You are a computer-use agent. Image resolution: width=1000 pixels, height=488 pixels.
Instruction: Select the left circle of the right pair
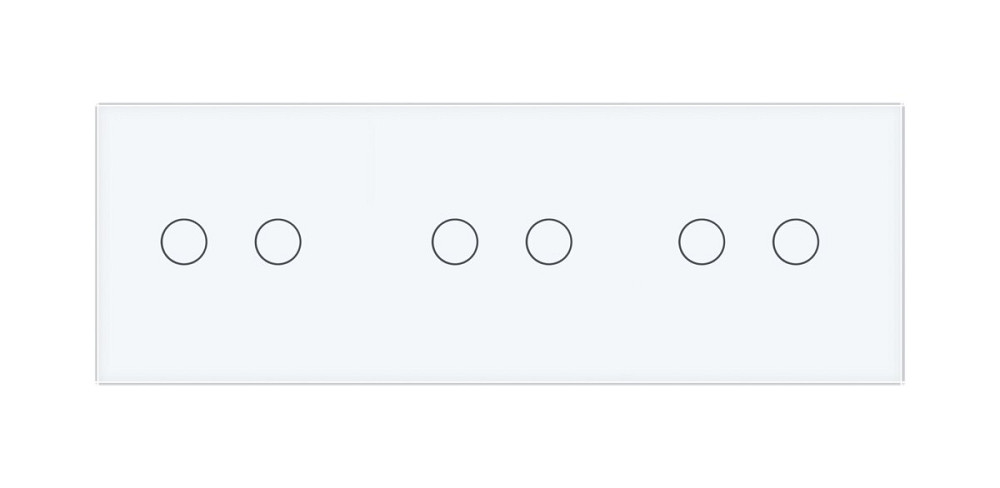click(x=701, y=242)
